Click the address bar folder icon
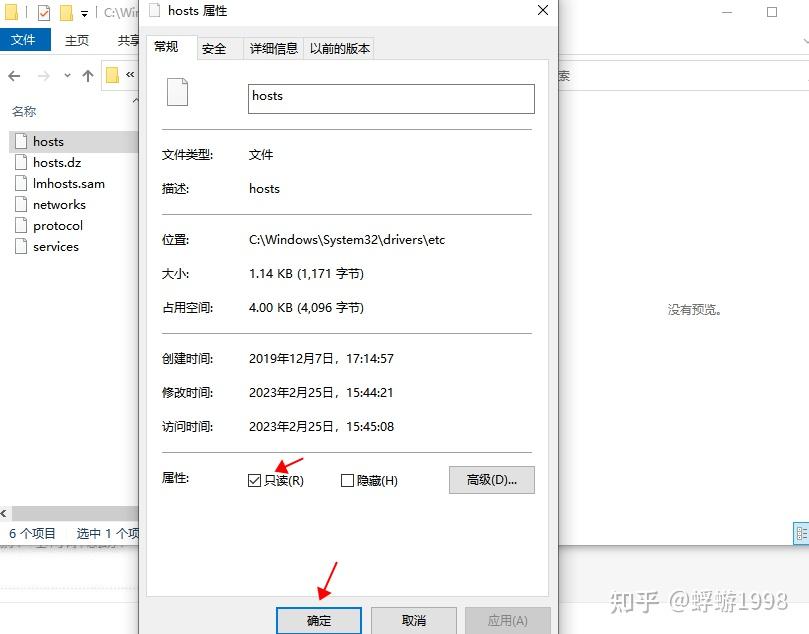This screenshot has height=634, width=809. click(x=112, y=75)
